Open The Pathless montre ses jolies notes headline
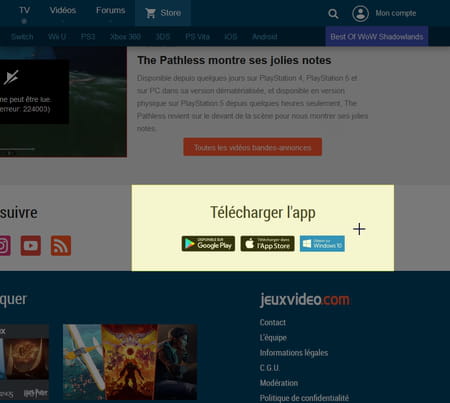This screenshot has width=450, height=403. point(234,60)
